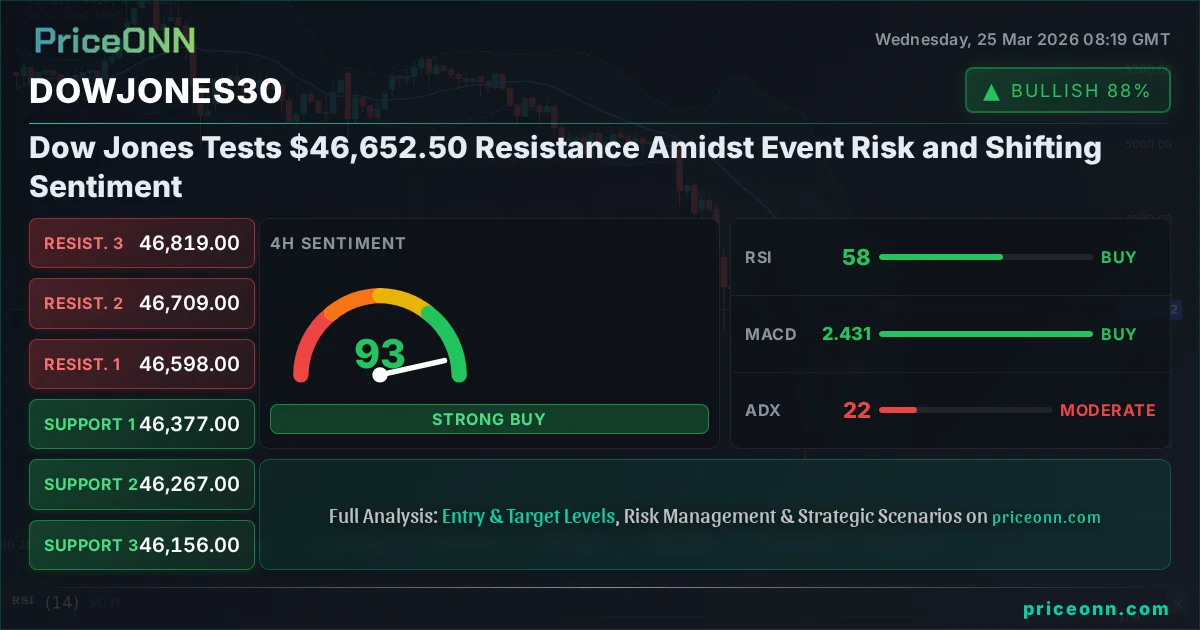
Task: Open the Entry & Target Levels link
Action: pyautogui.click(x=528, y=516)
